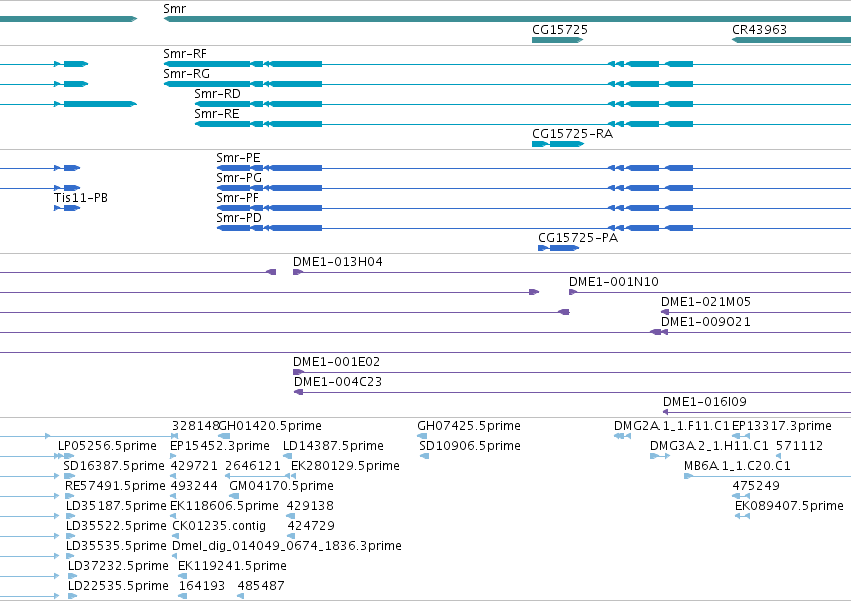Select the DMG3A.2_1.H11.C1 label

click(709, 446)
